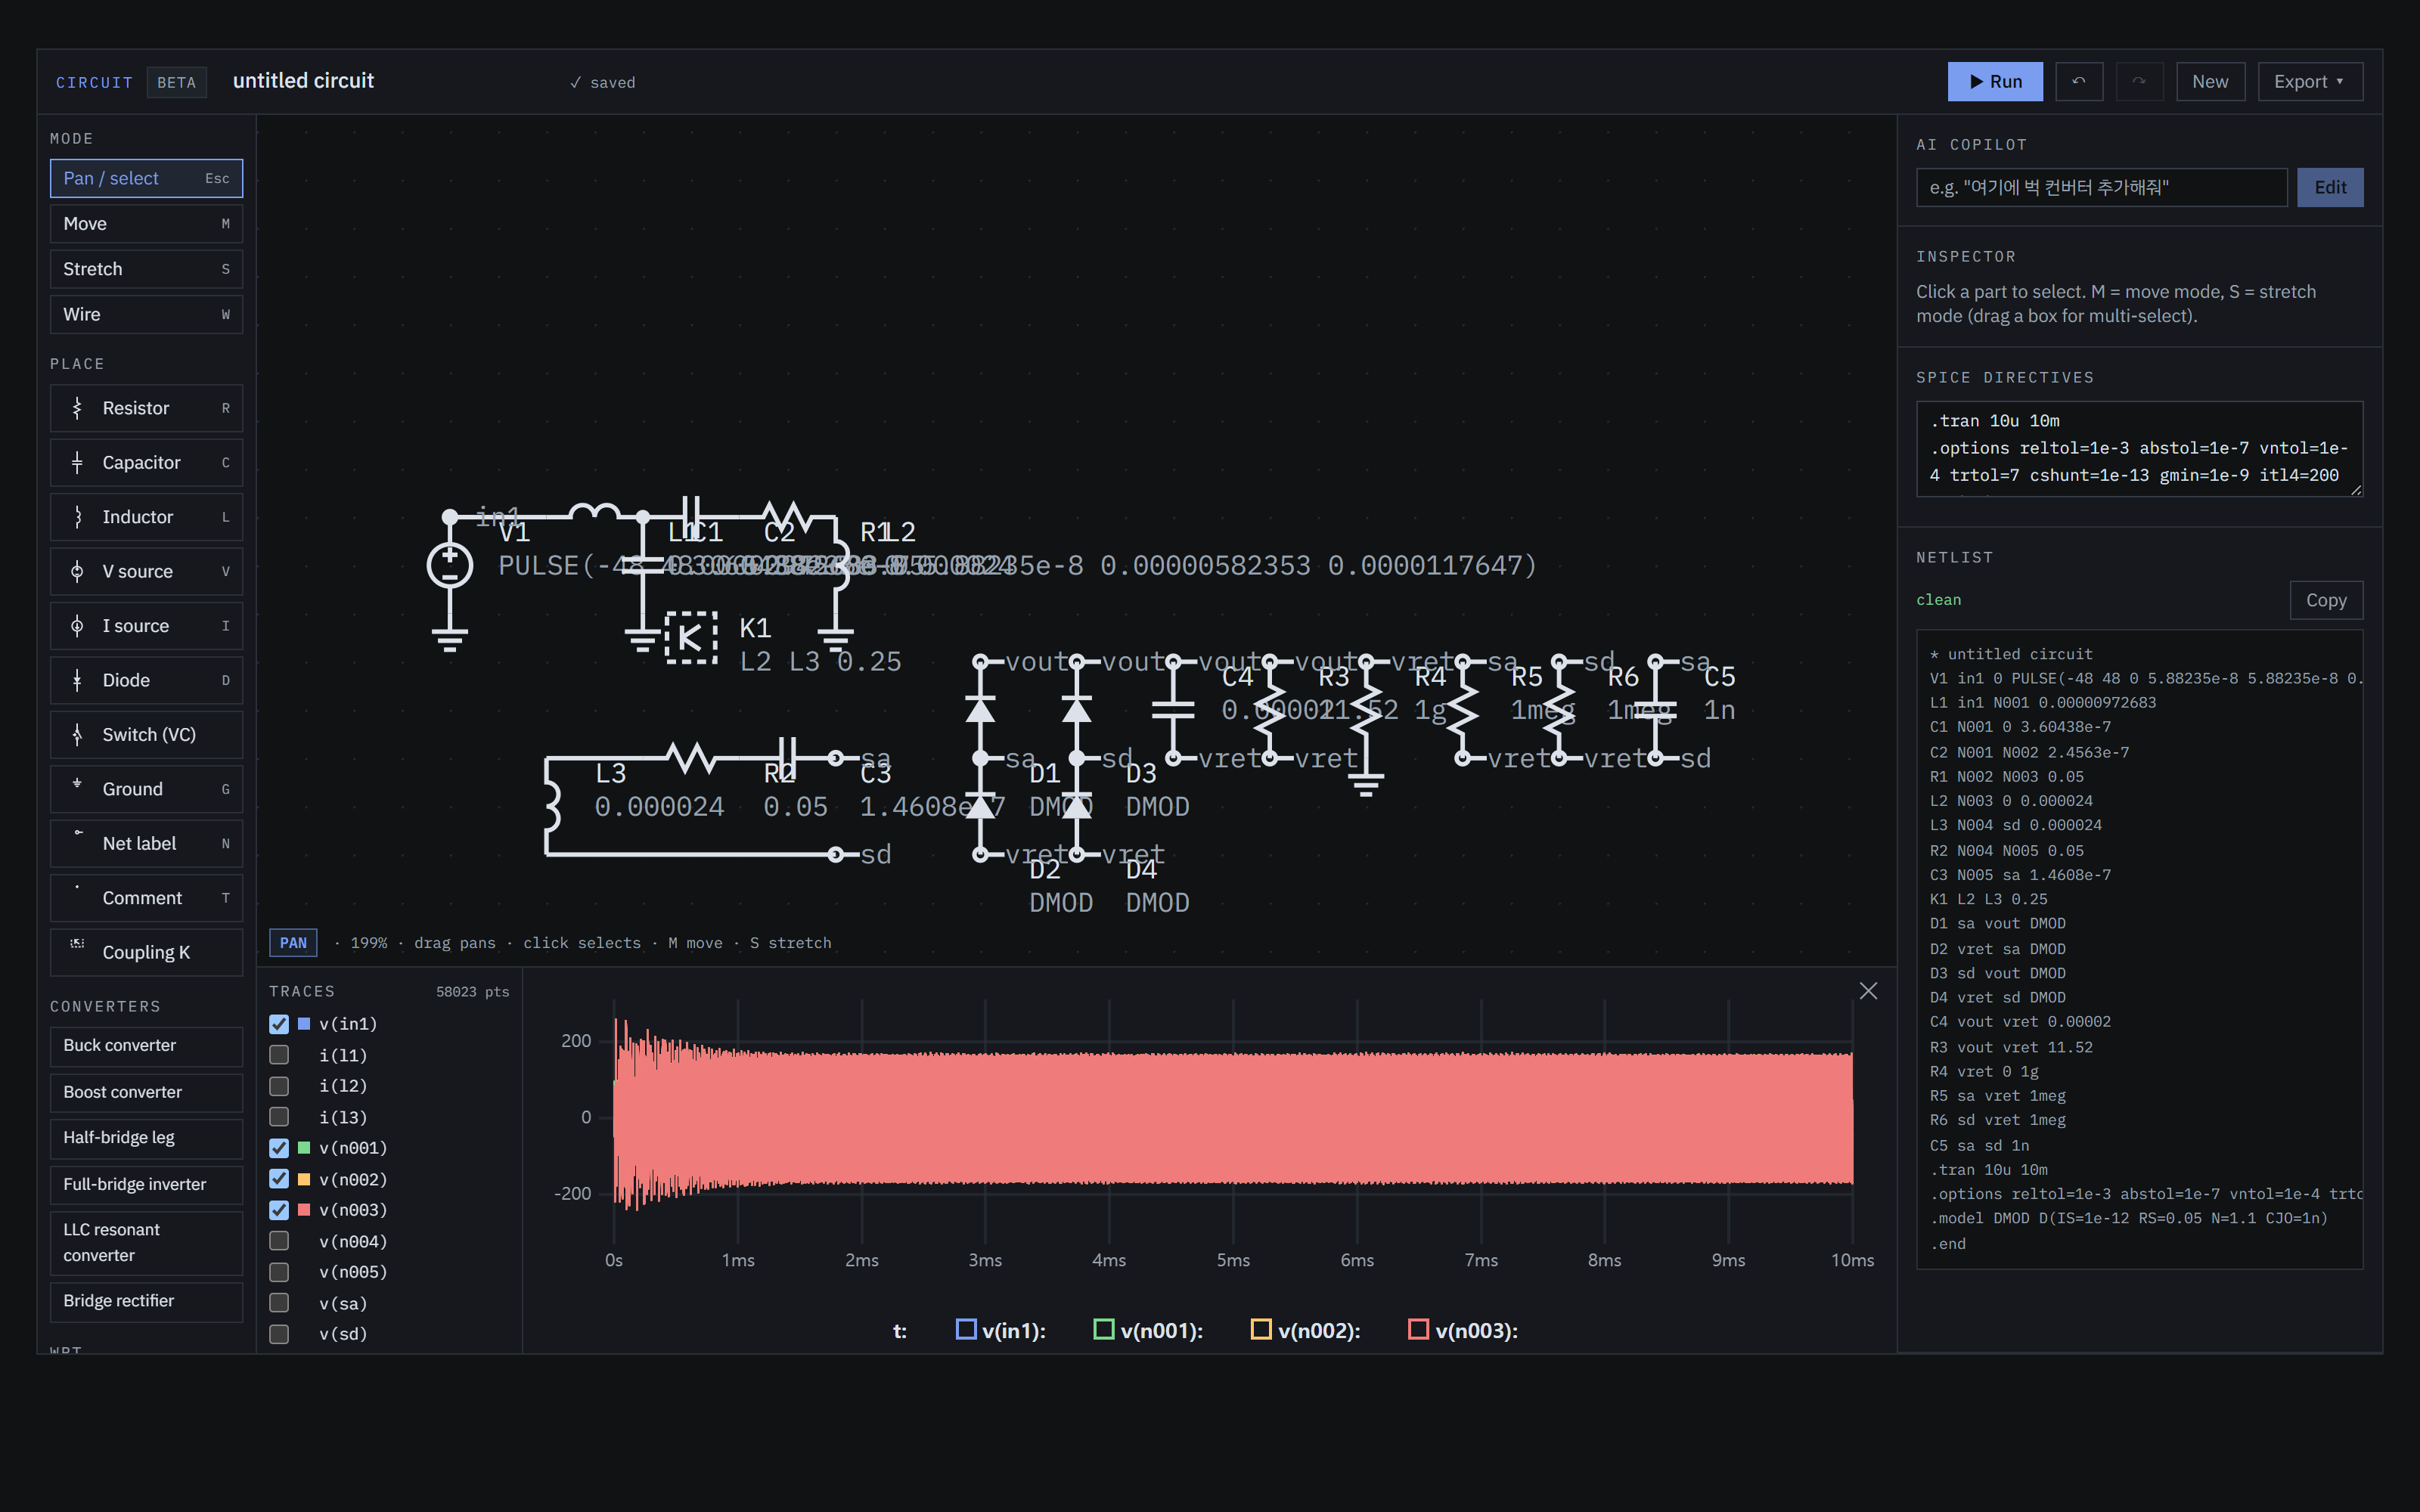The image size is (2420, 1512).
Task: Open the Export dropdown menu
Action: click(x=2310, y=82)
